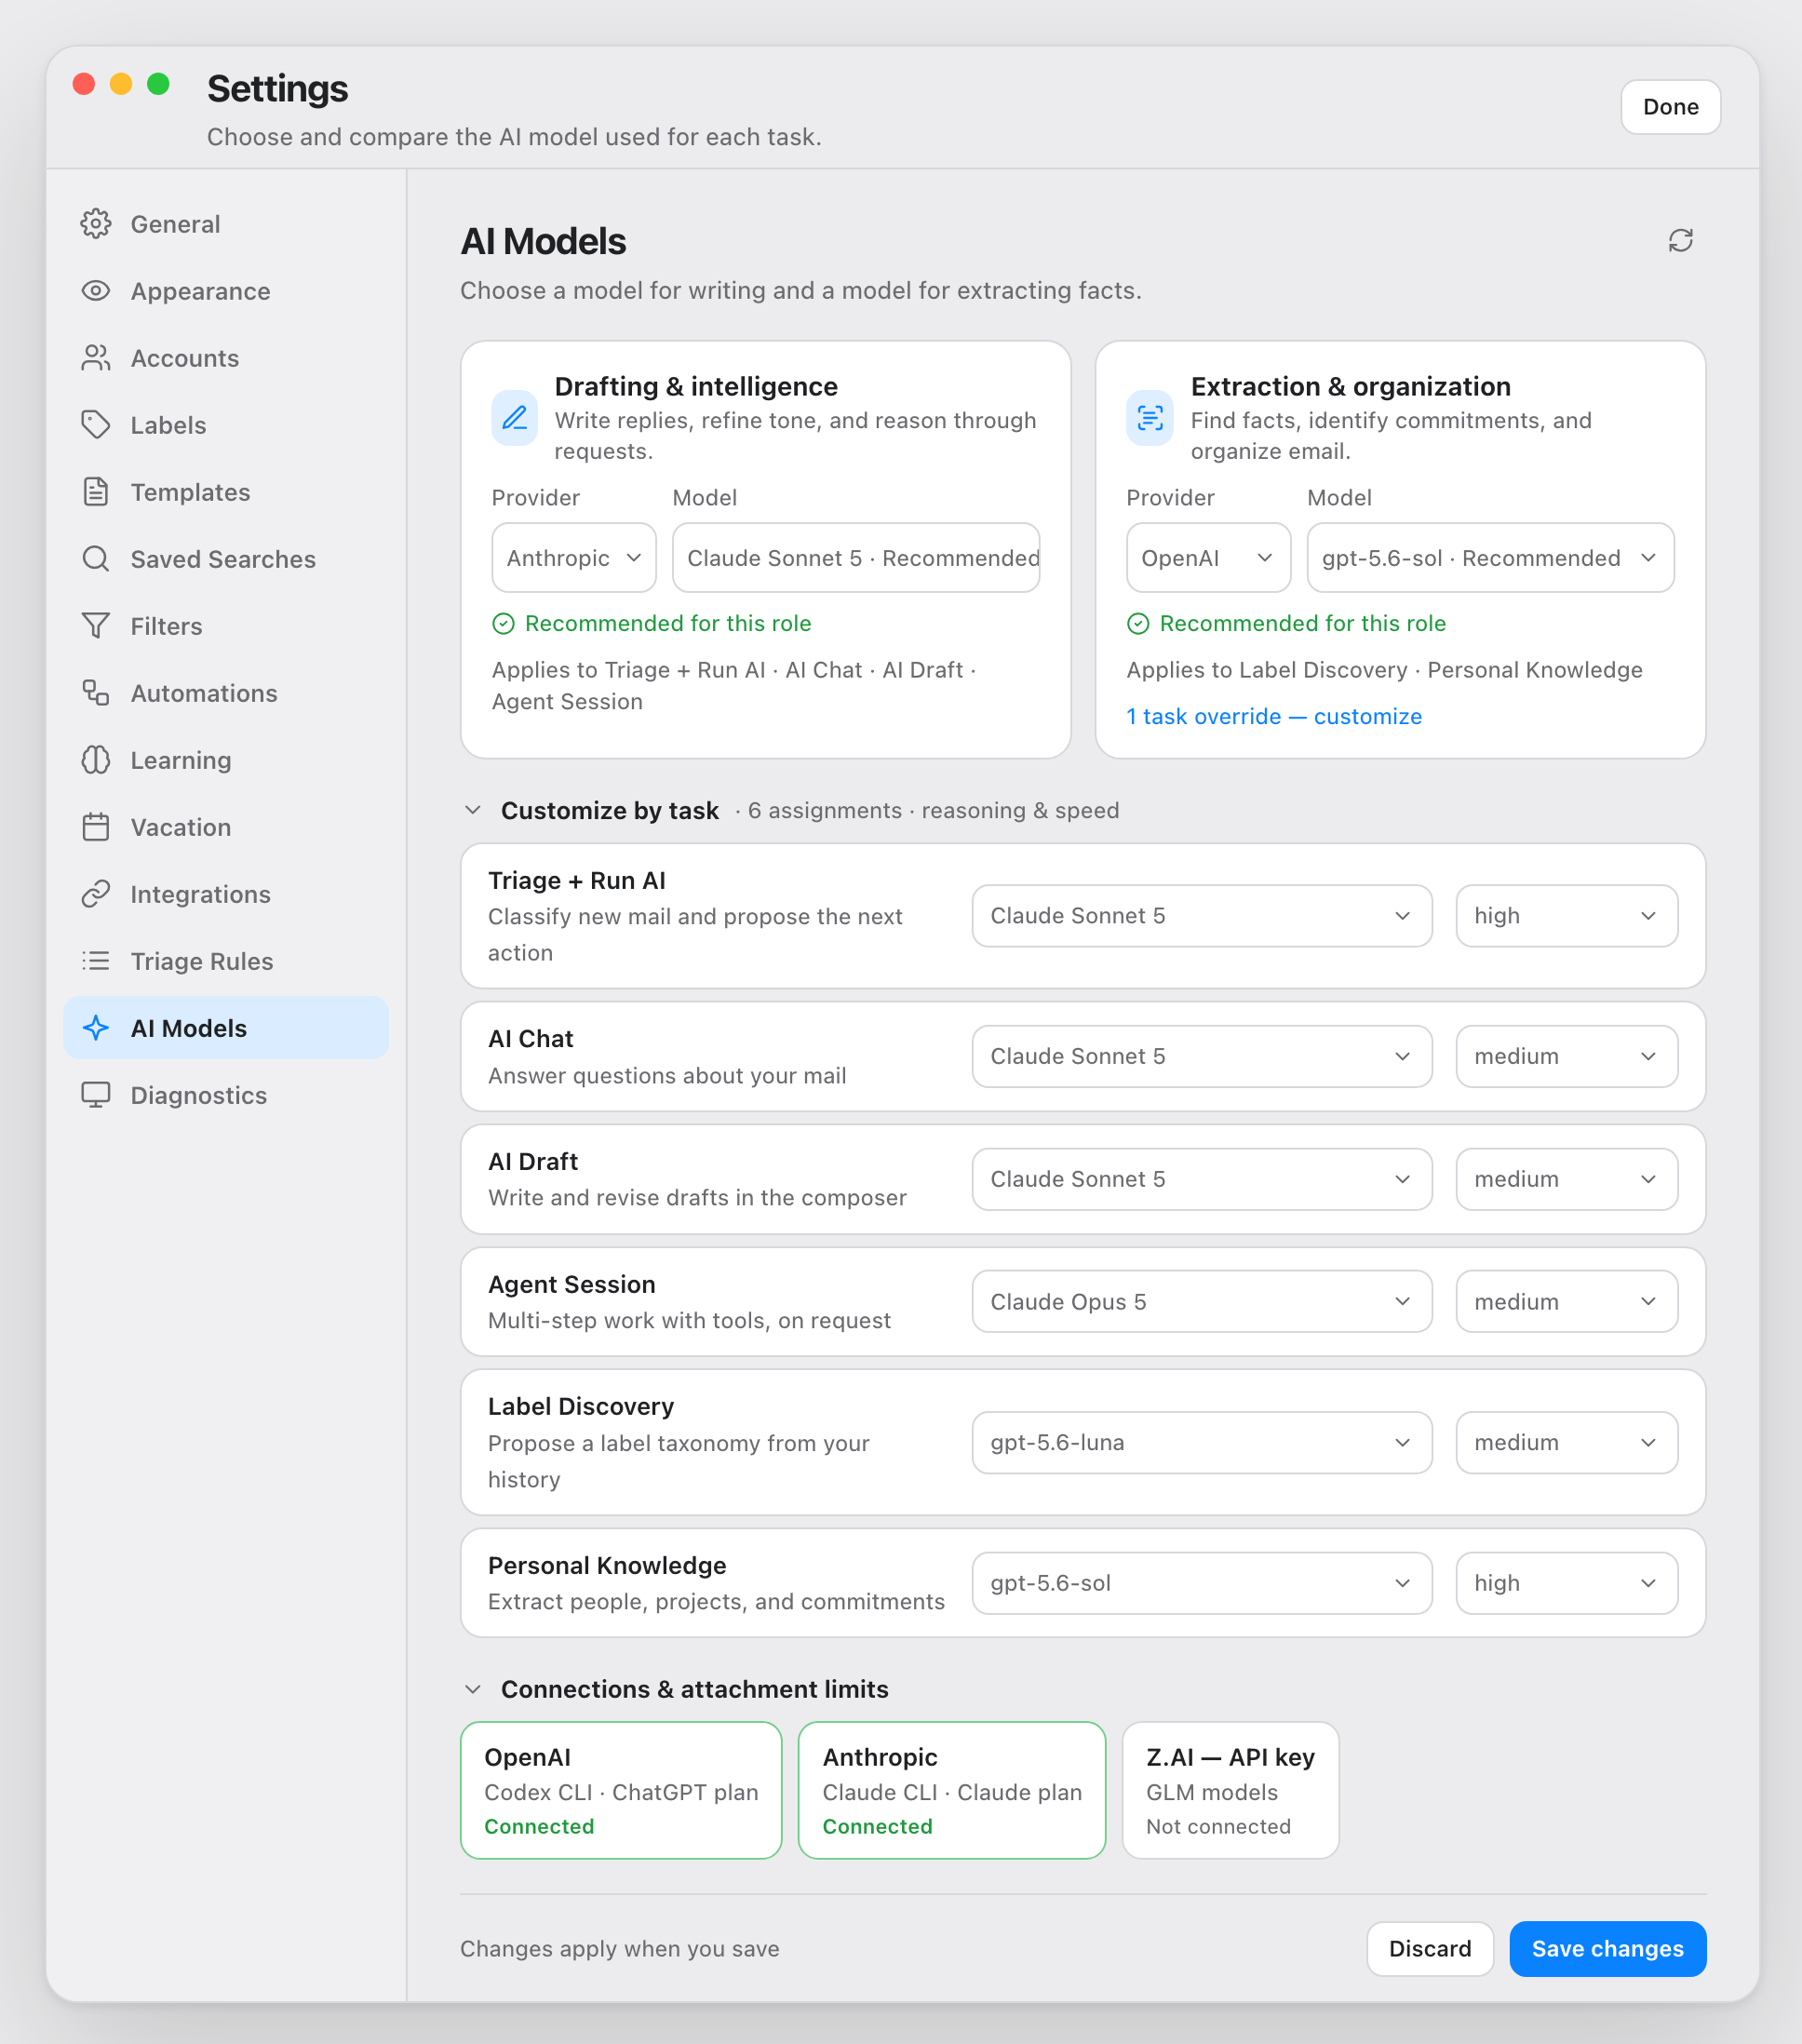
Task: Open the gpt-5.6-sol Recommended model dropdown
Action: point(1490,558)
